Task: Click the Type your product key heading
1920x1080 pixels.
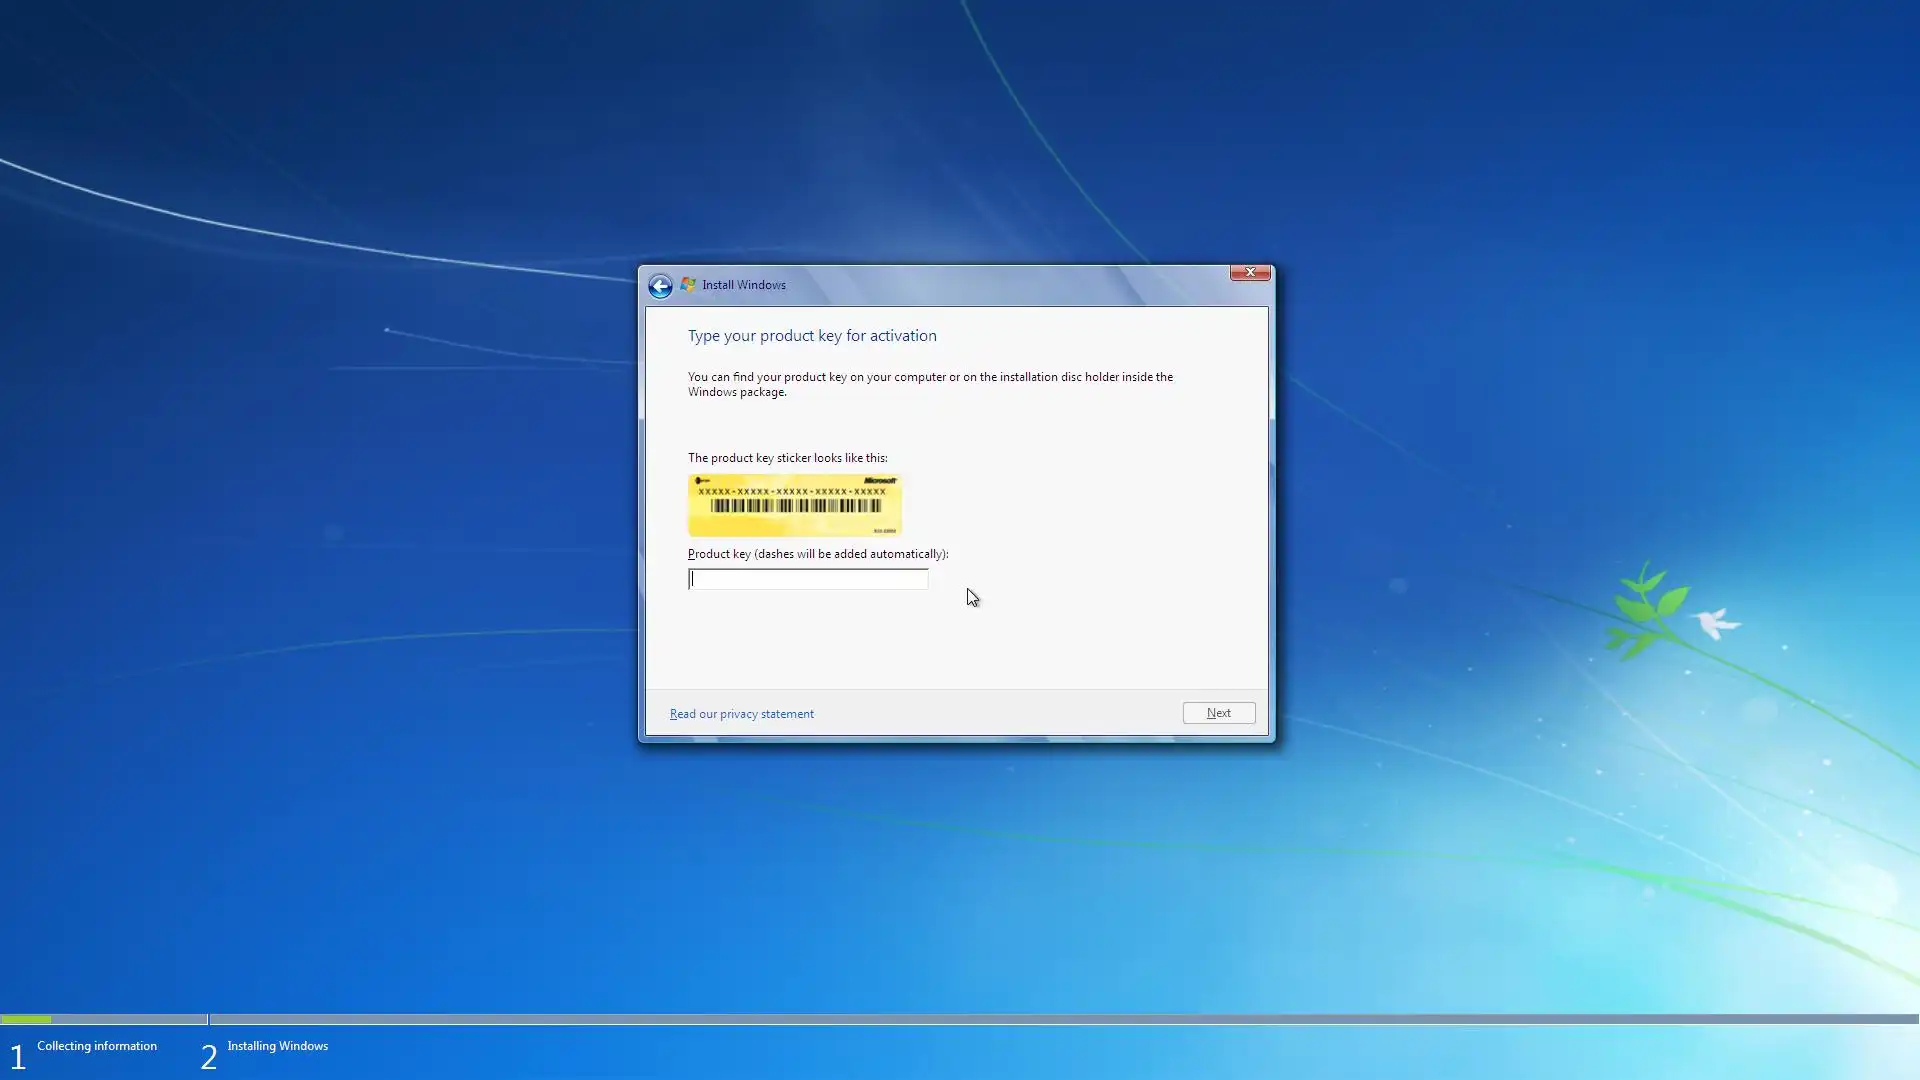Action: tap(811, 336)
